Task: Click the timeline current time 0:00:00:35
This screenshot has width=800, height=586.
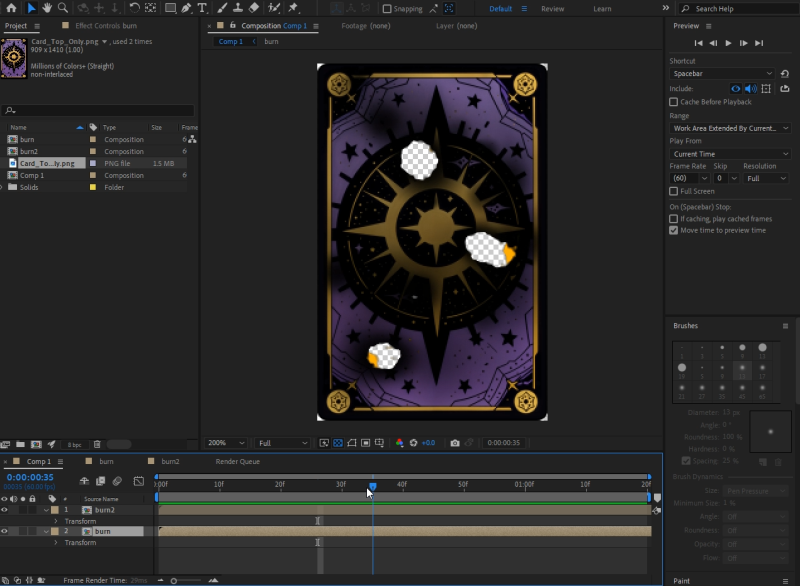Action: pos(30,477)
